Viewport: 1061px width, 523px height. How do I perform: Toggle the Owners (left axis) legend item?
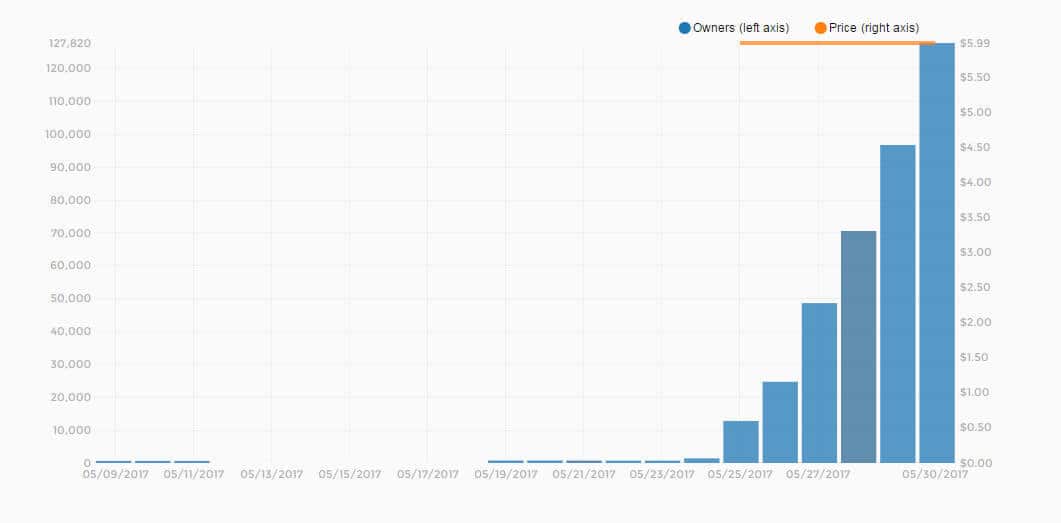[734, 28]
